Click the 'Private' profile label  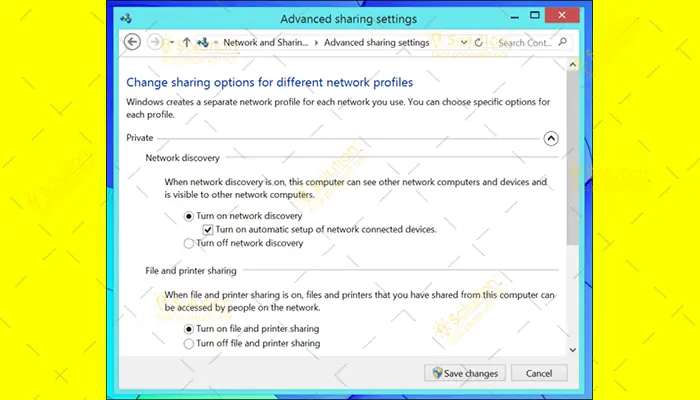pos(140,138)
